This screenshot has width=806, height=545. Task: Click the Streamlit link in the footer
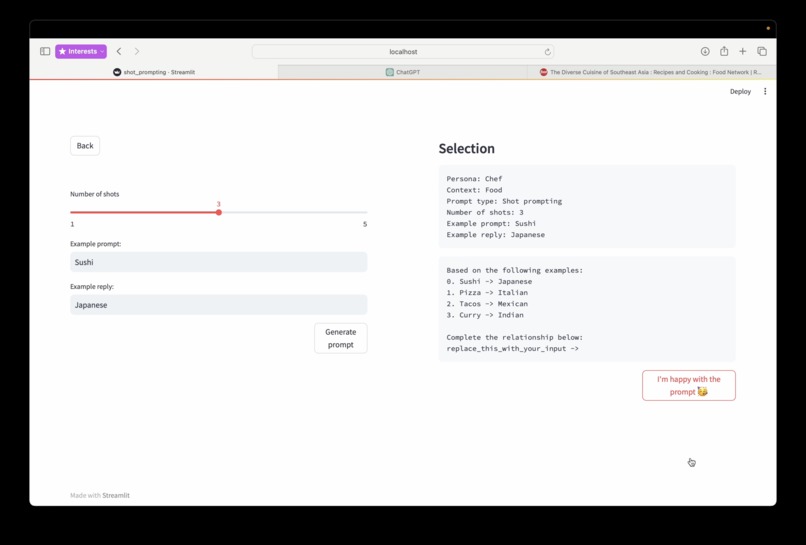(116, 496)
